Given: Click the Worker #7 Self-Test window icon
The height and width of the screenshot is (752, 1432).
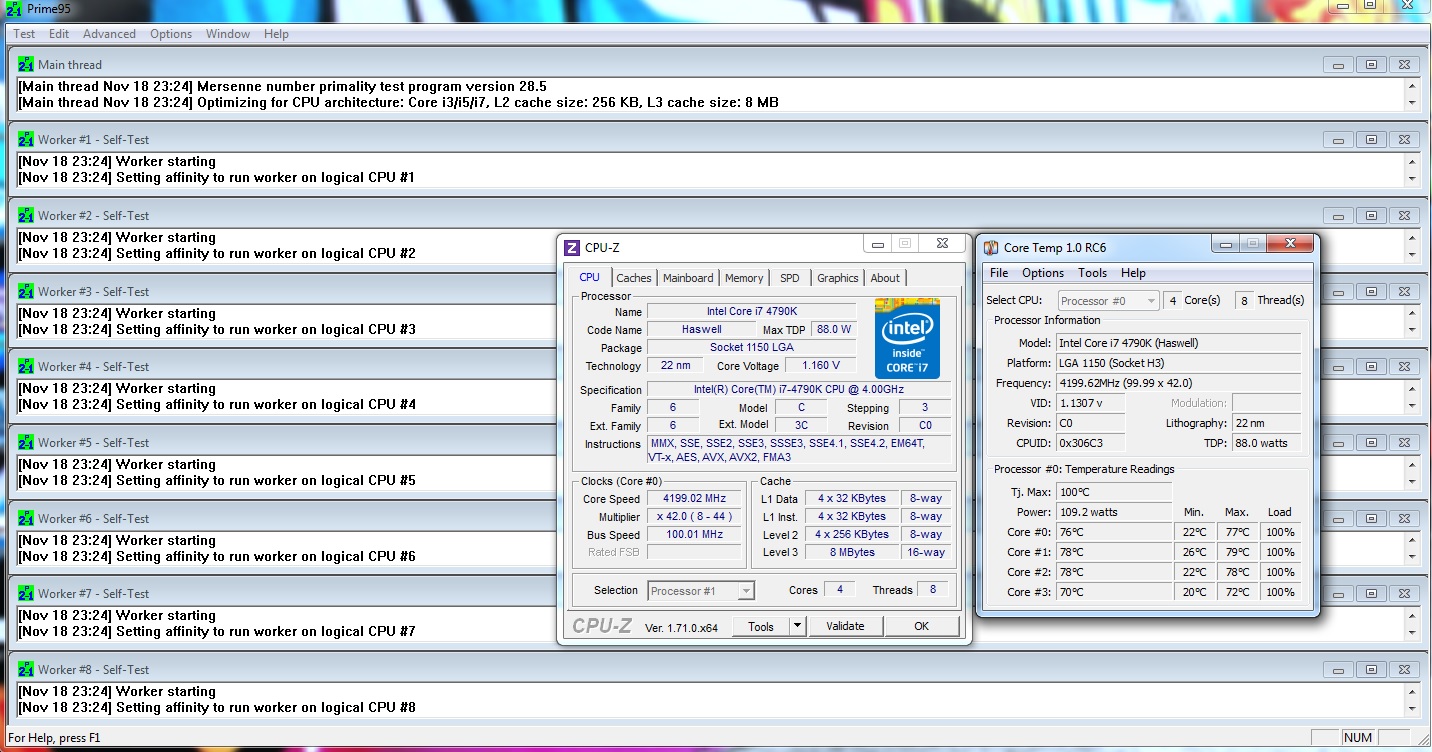Looking at the screenshot, I should (x=26, y=593).
